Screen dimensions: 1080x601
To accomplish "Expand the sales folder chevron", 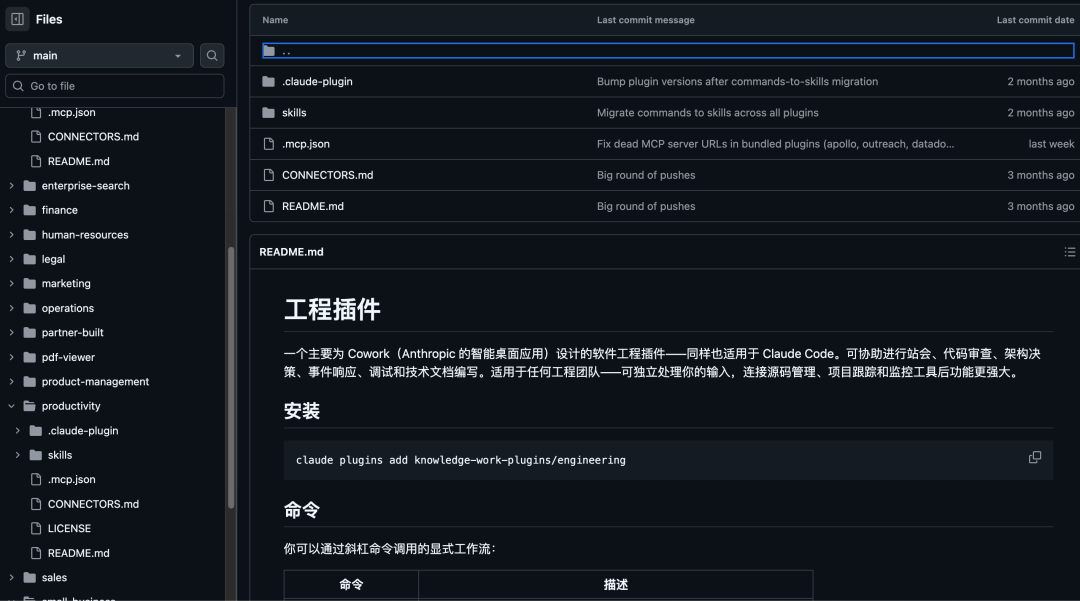I will tap(12, 578).
